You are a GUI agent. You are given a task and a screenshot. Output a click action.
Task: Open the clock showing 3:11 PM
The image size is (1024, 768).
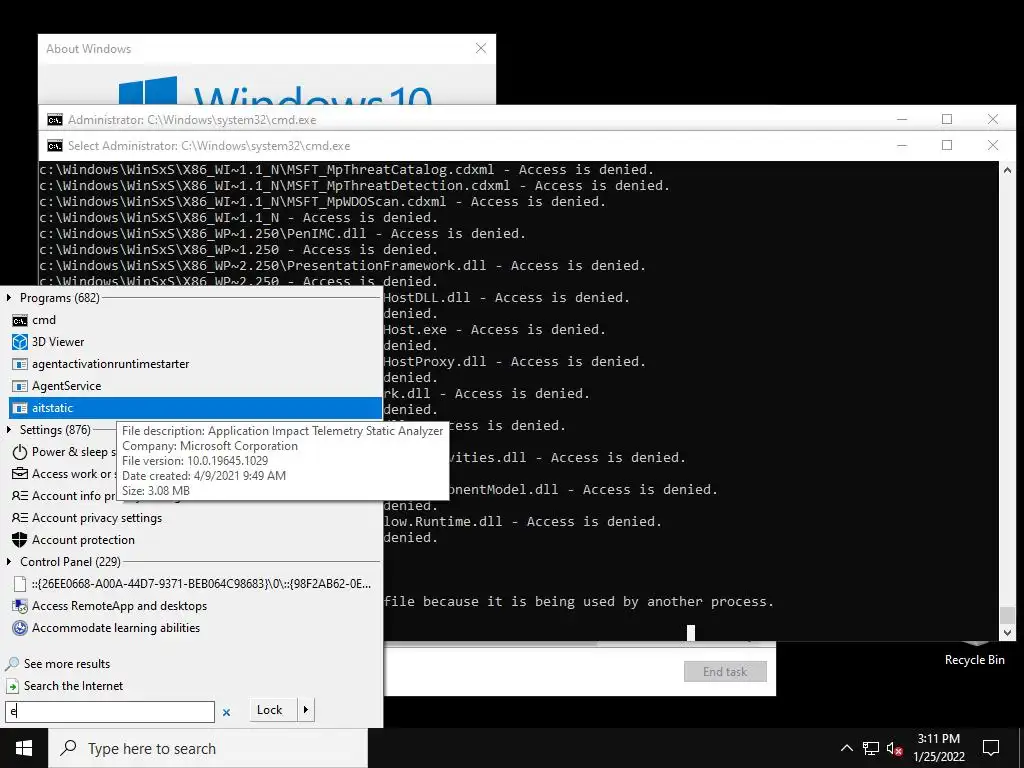938,748
